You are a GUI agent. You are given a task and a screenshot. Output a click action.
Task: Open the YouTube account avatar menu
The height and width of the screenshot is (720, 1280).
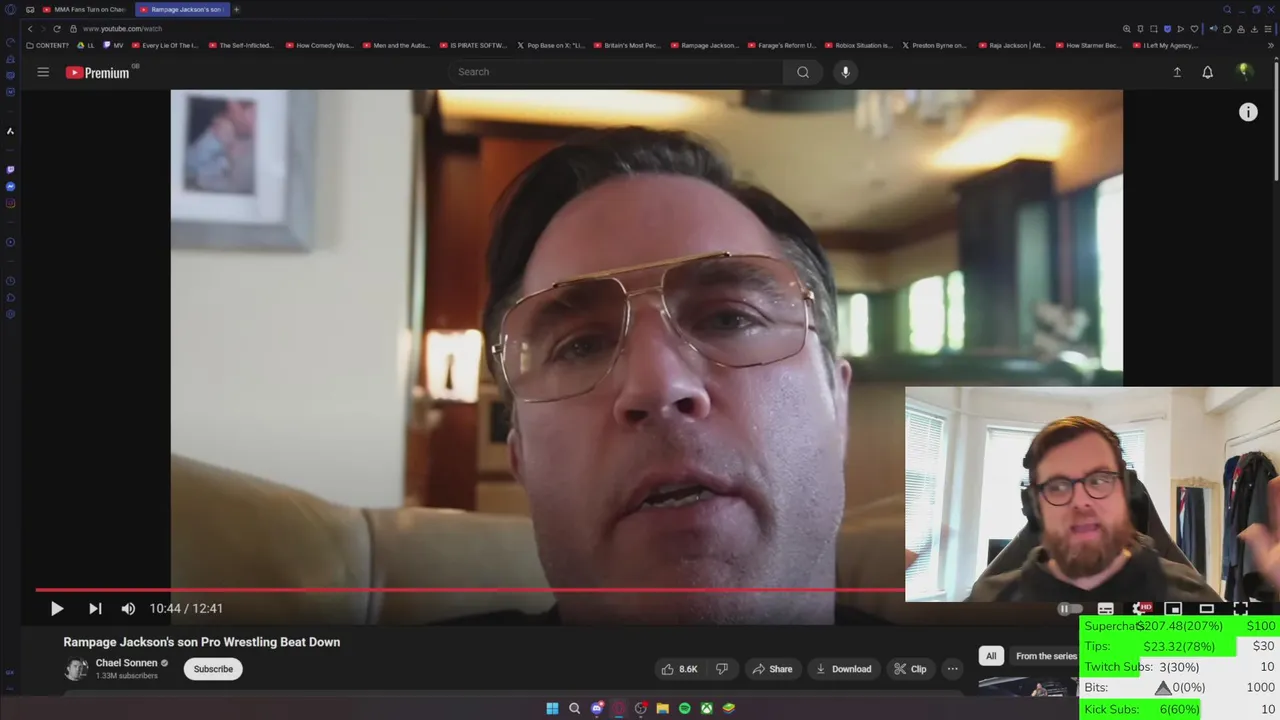pyautogui.click(x=1245, y=72)
